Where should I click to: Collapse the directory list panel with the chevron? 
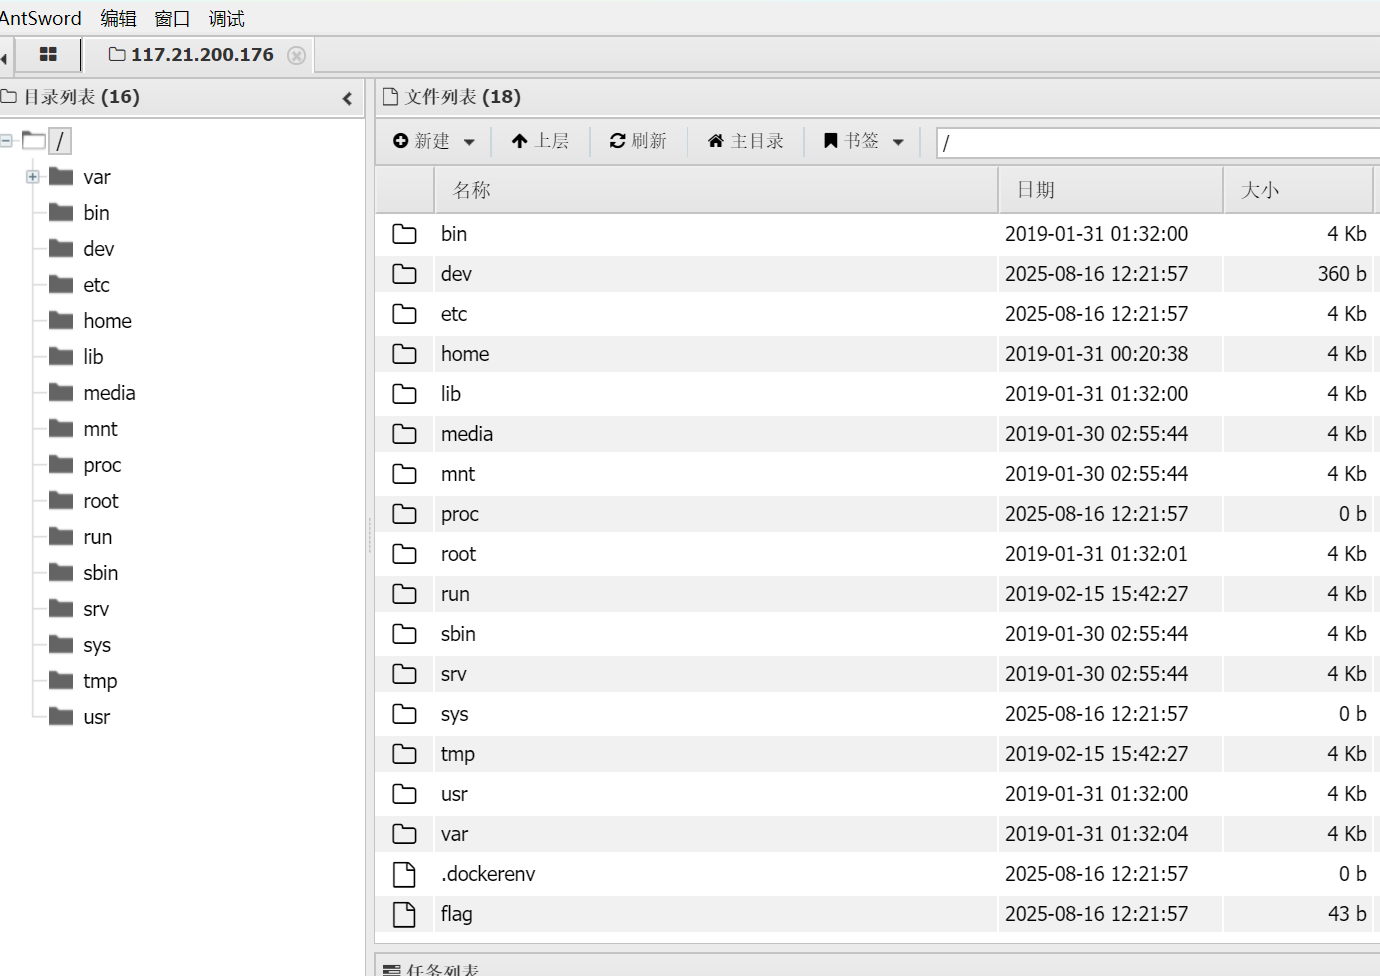pos(347,98)
